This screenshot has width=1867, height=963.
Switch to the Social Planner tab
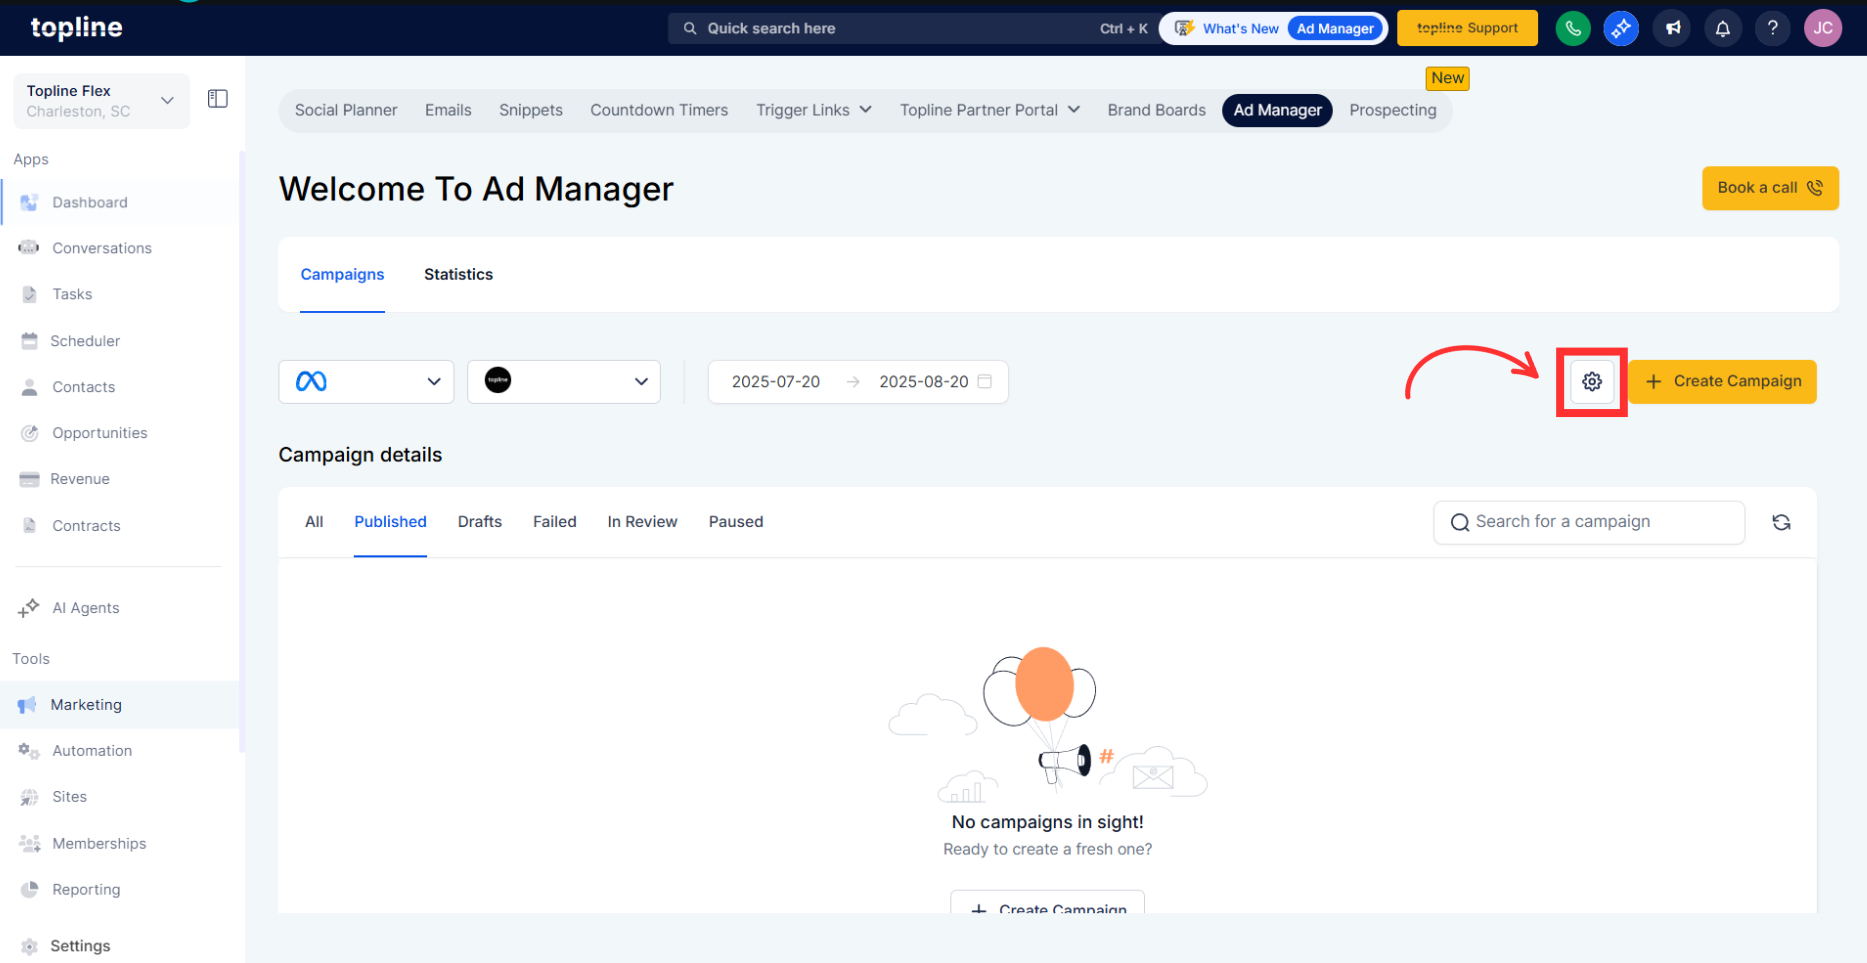pos(346,110)
